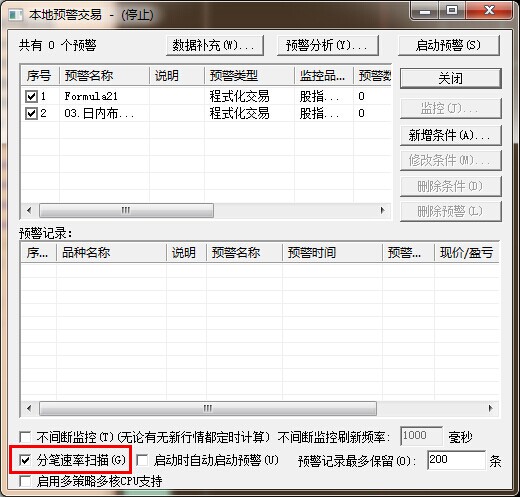Enable 不间断监控(T) checkbox

25,437
